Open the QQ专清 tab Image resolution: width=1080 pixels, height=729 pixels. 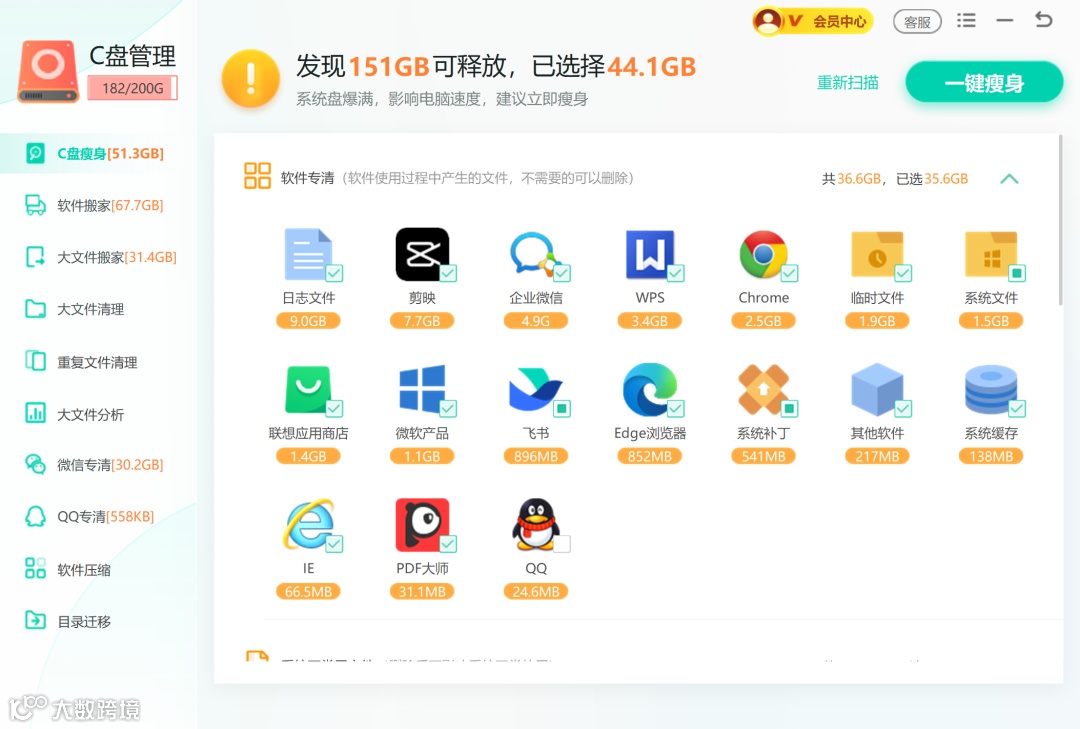tap(98, 516)
